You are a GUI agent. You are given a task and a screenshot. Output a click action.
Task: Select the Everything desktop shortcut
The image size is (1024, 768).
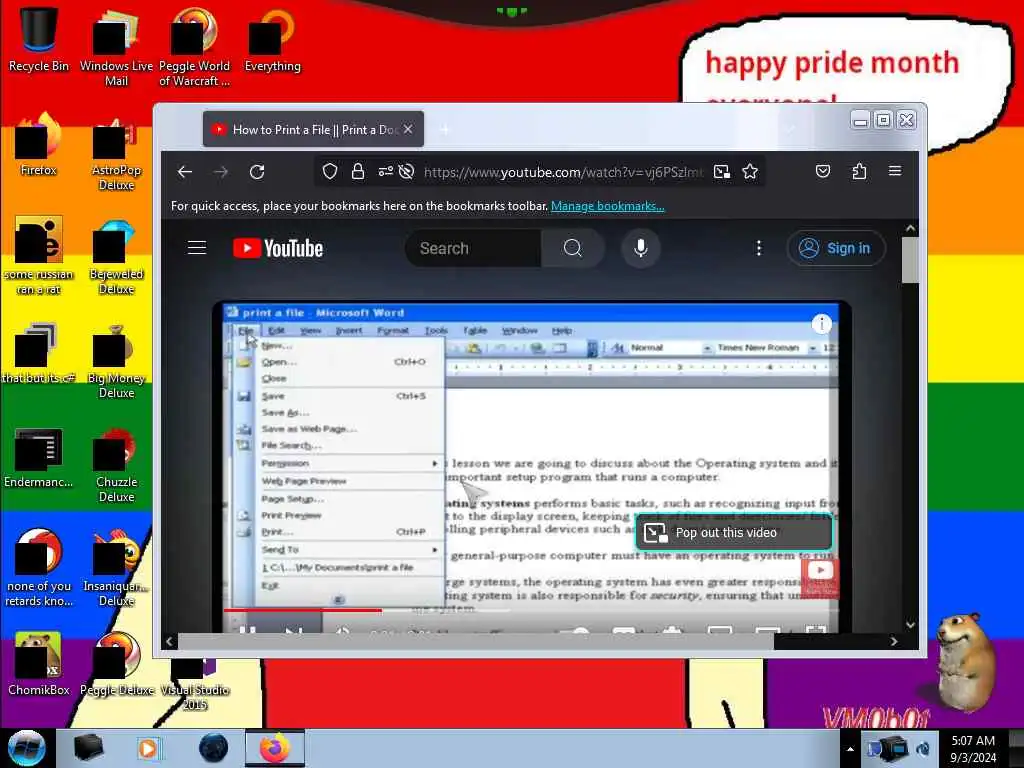coord(272,40)
